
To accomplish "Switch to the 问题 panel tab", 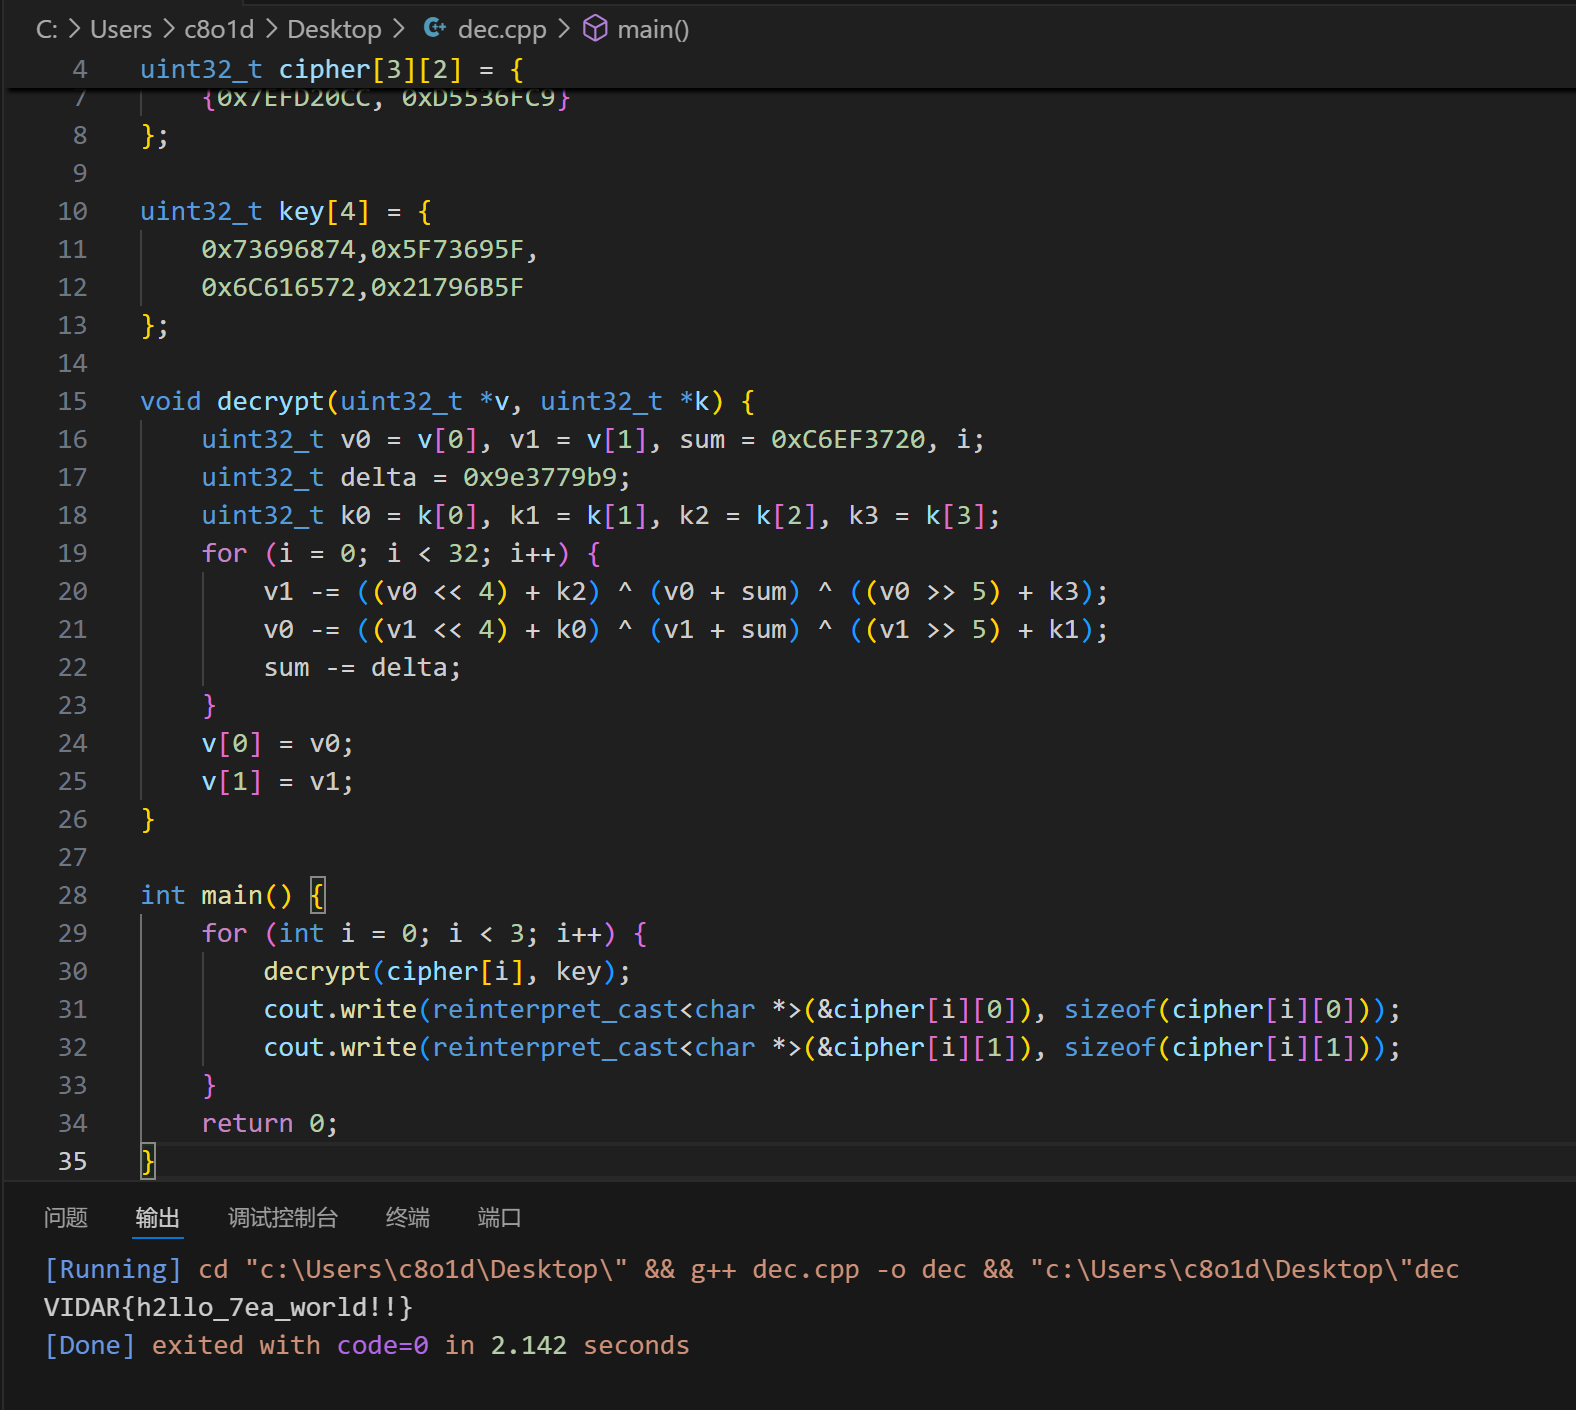I will click(66, 1217).
